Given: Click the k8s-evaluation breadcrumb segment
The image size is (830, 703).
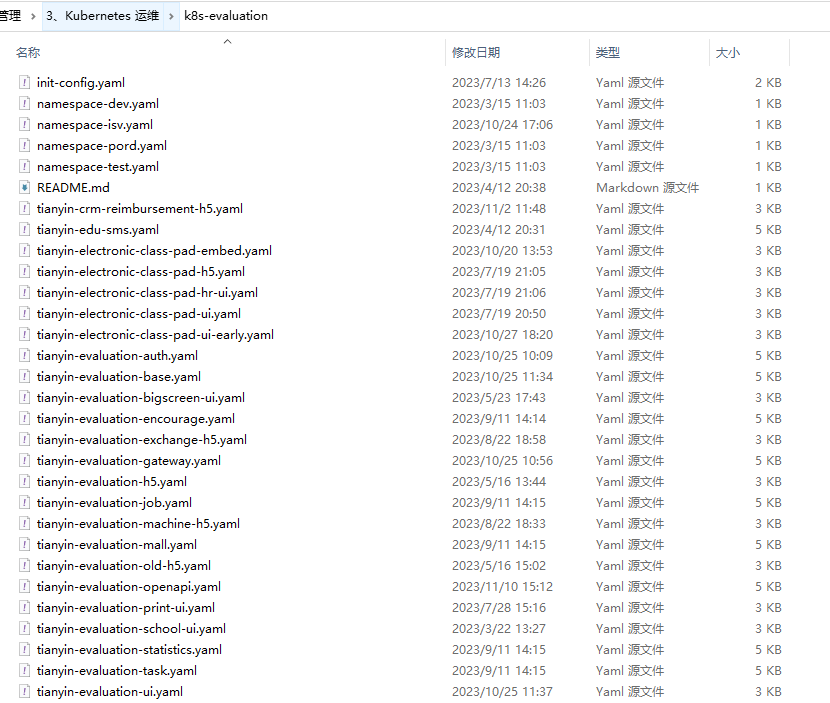Looking at the screenshot, I should click(x=226, y=16).
